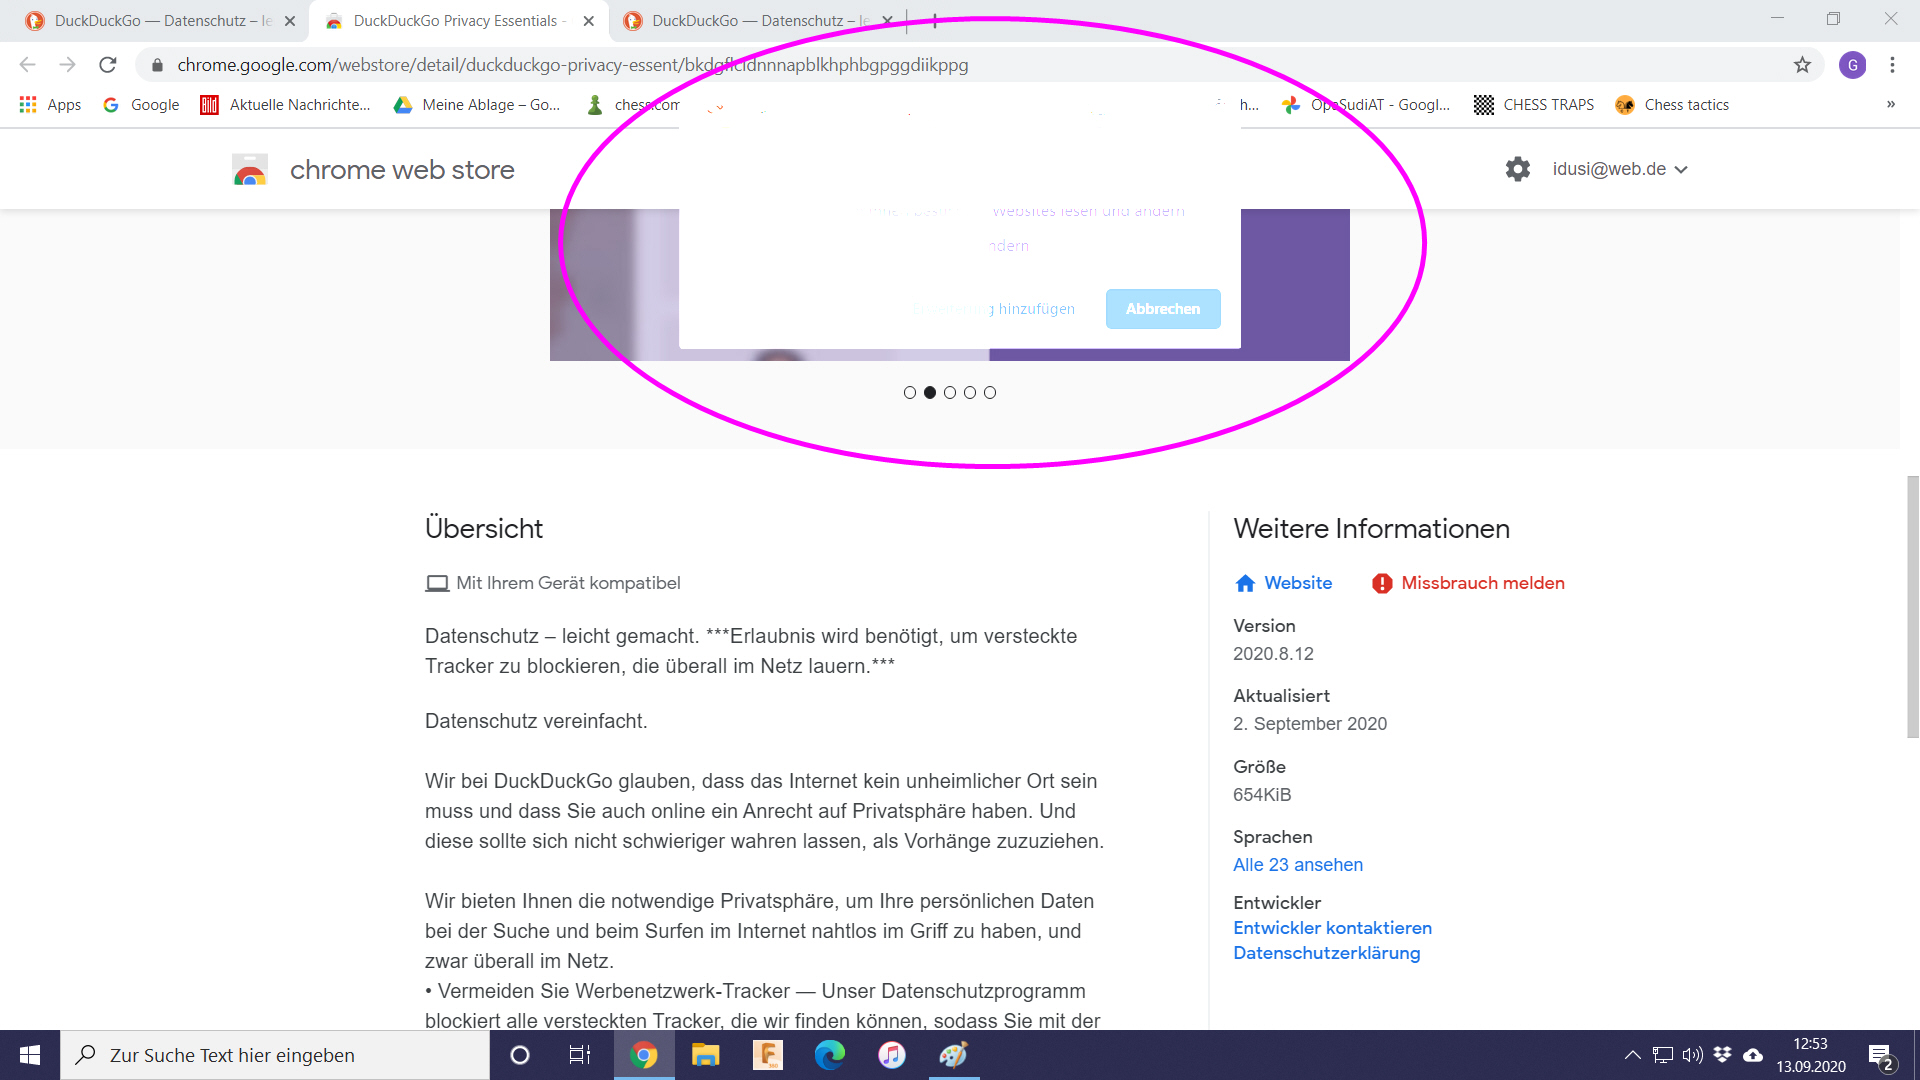
Task: Open iTunes from the taskbar
Action: click(891, 1055)
